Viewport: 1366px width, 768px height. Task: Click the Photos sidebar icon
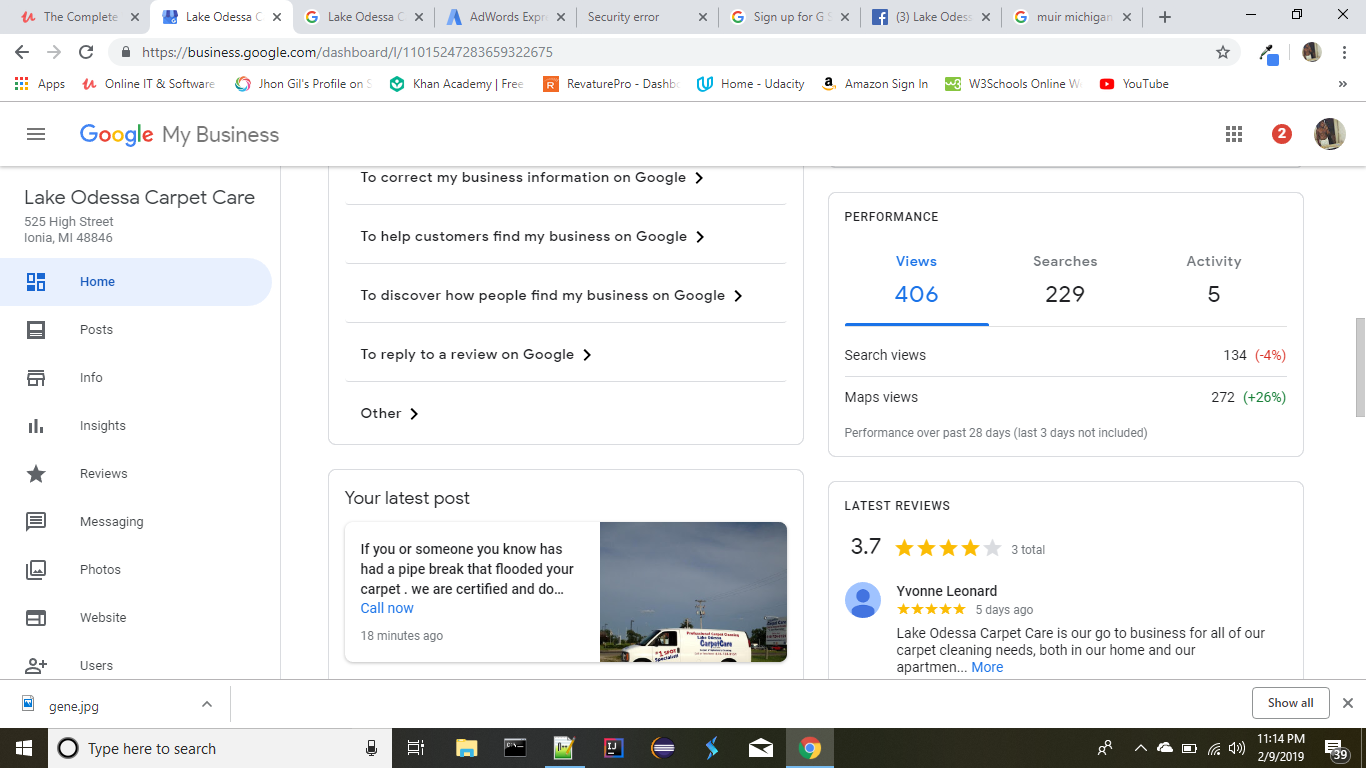click(36, 570)
